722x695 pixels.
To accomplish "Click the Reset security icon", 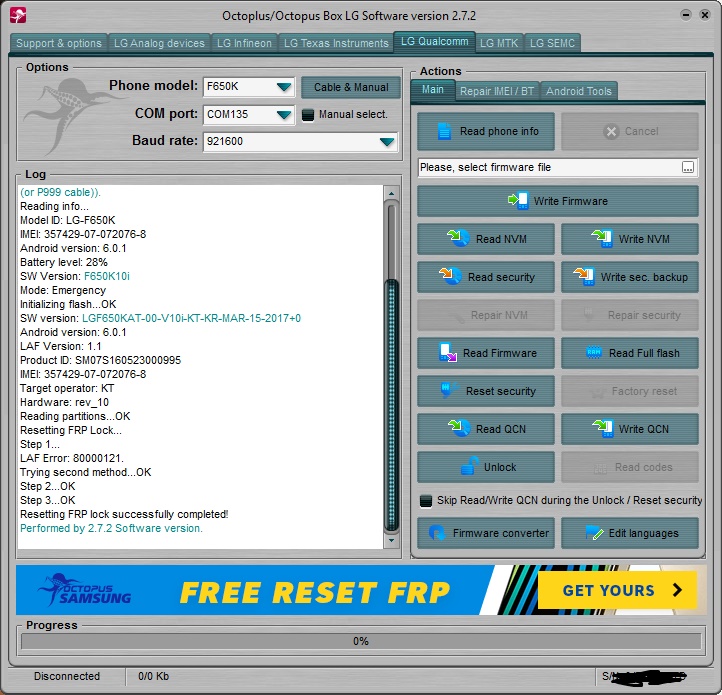I will point(449,390).
